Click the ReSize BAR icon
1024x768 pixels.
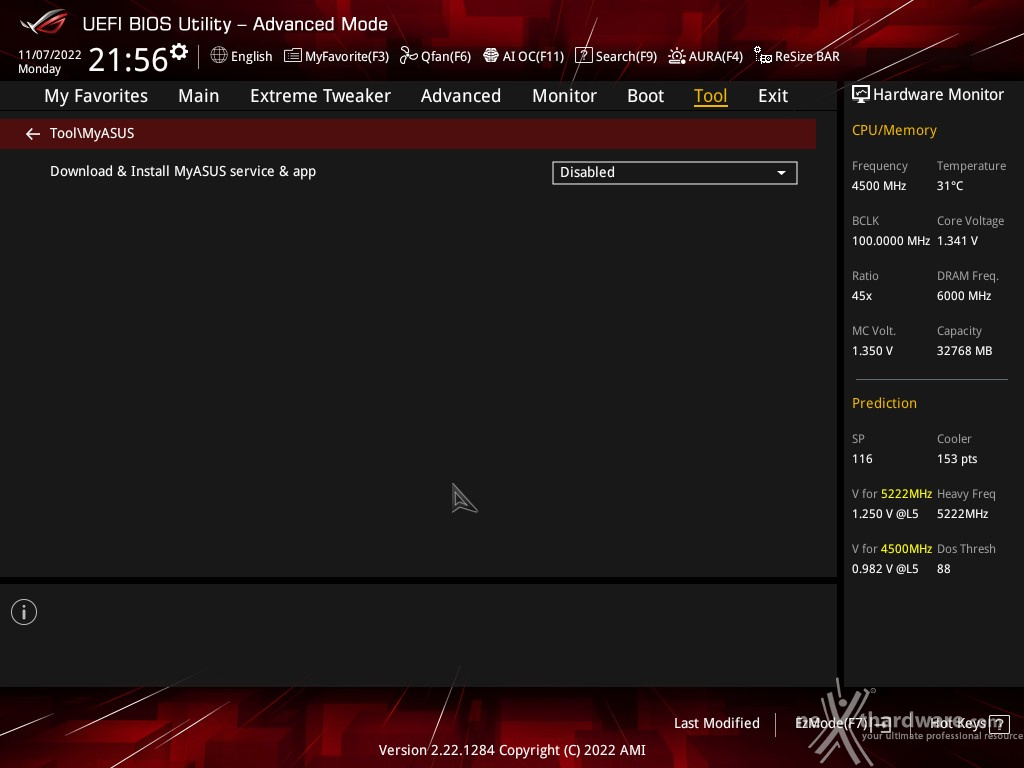[x=763, y=56]
